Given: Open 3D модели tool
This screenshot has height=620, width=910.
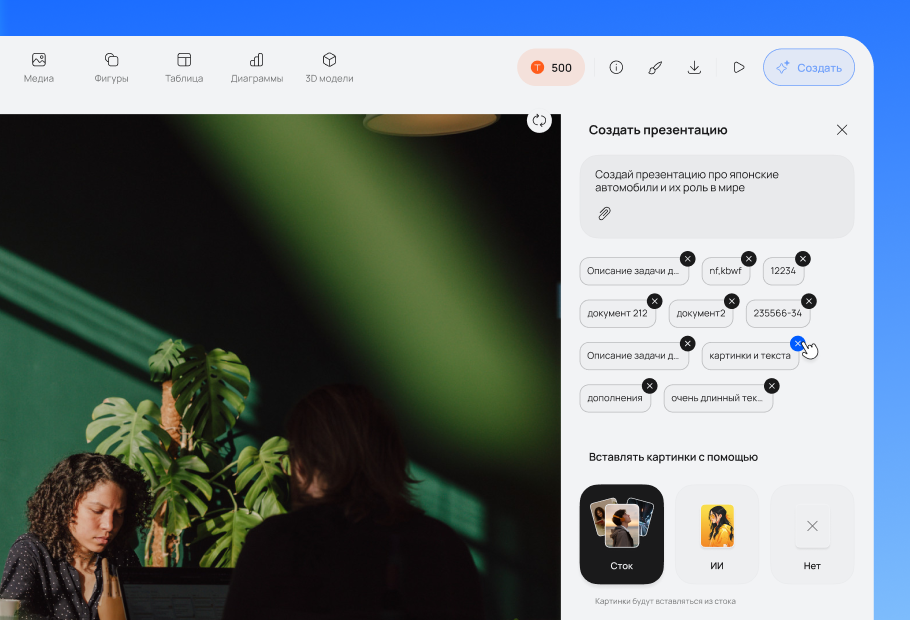Looking at the screenshot, I should click(x=329, y=67).
